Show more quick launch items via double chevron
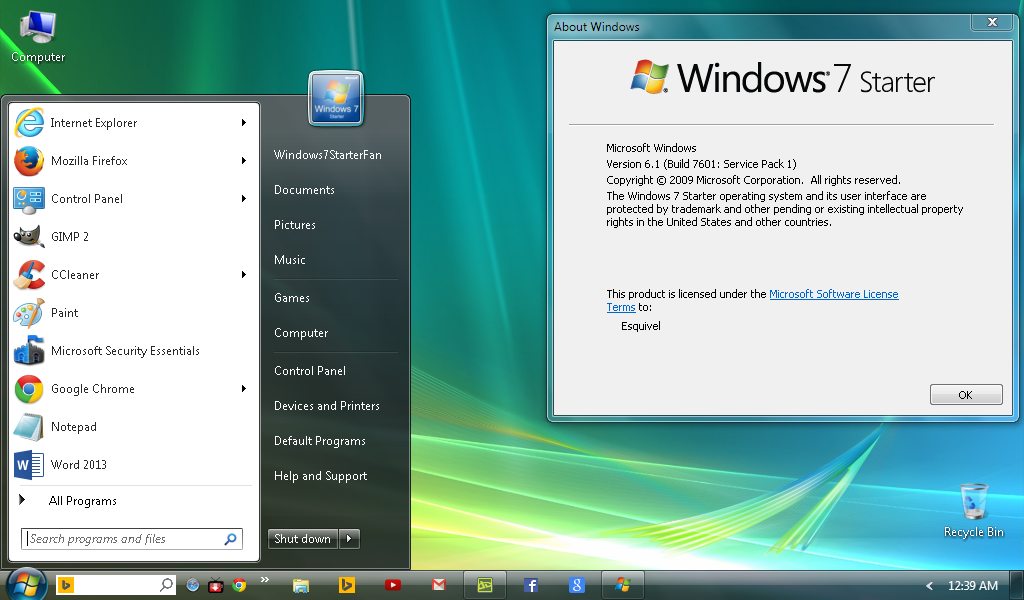Screen dimensions: 1024x600 264,579
